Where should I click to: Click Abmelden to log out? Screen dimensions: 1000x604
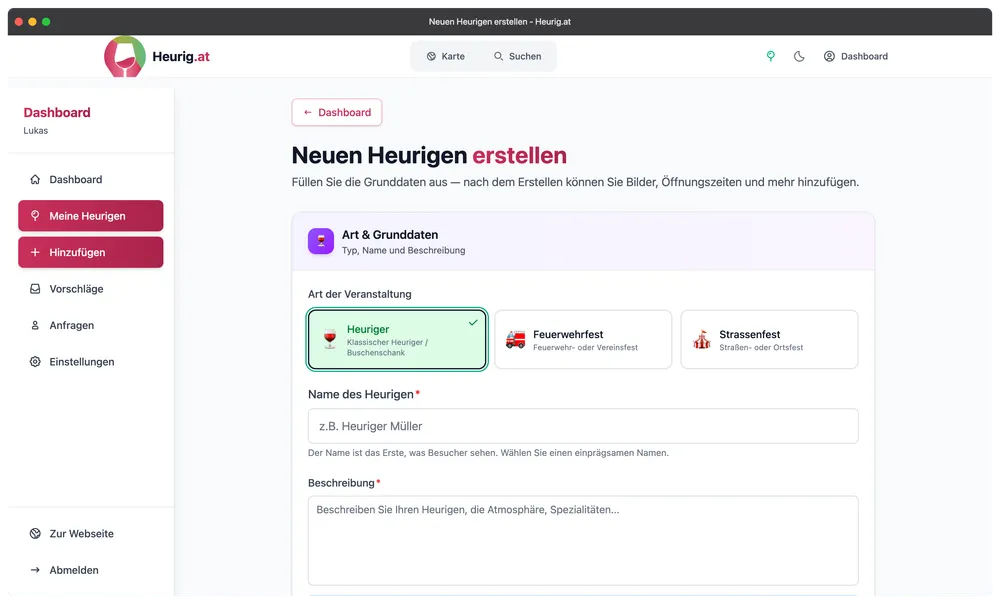click(91, 570)
